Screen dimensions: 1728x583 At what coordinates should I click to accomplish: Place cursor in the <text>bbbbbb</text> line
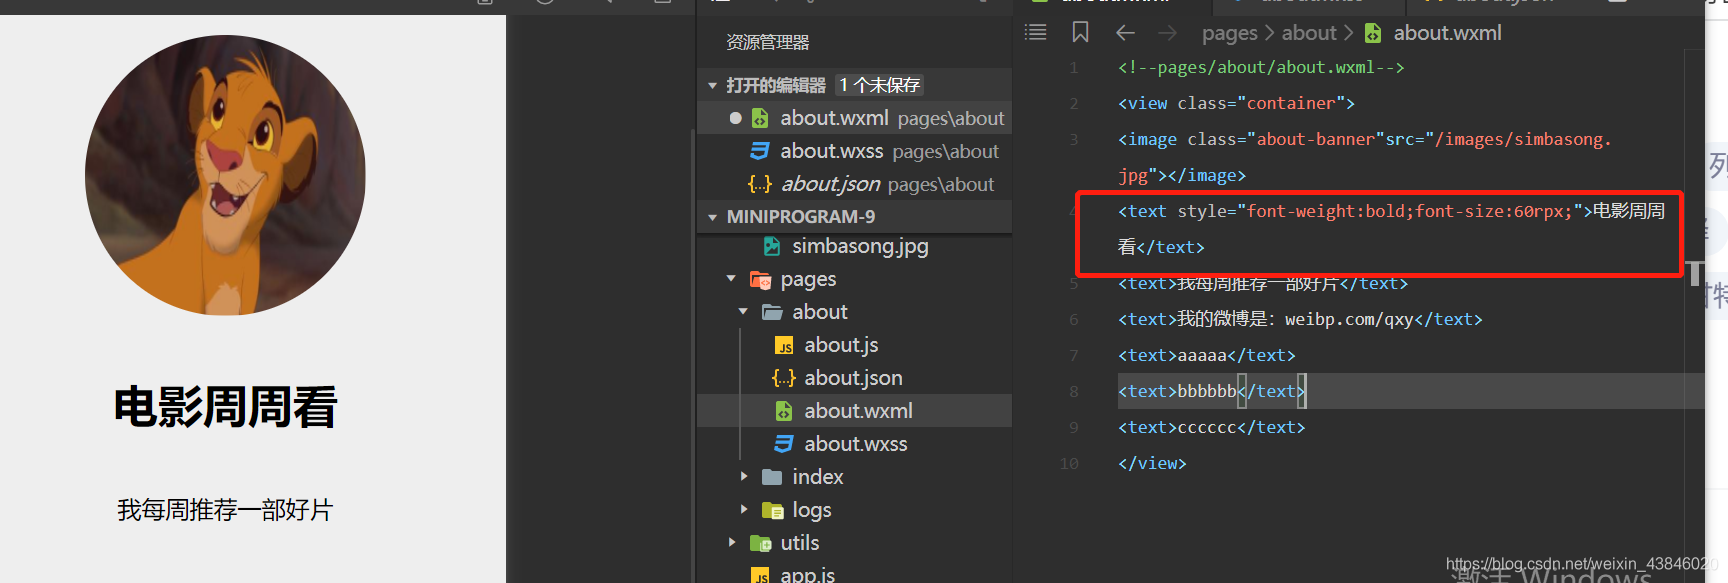(x=1212, y=391)
